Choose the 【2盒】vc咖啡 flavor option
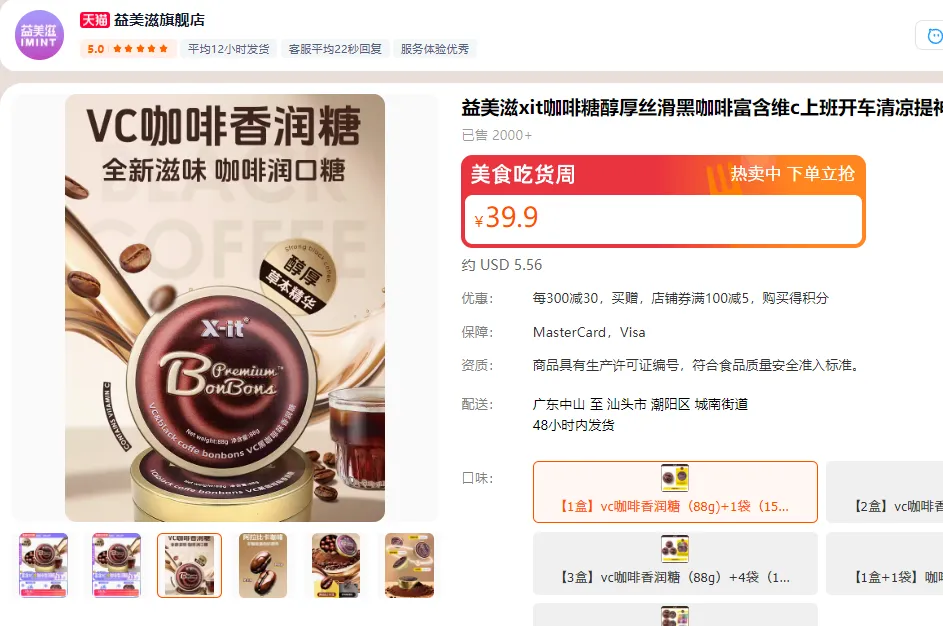This screenshot has height=626, width=943. [x=884, y=492]
